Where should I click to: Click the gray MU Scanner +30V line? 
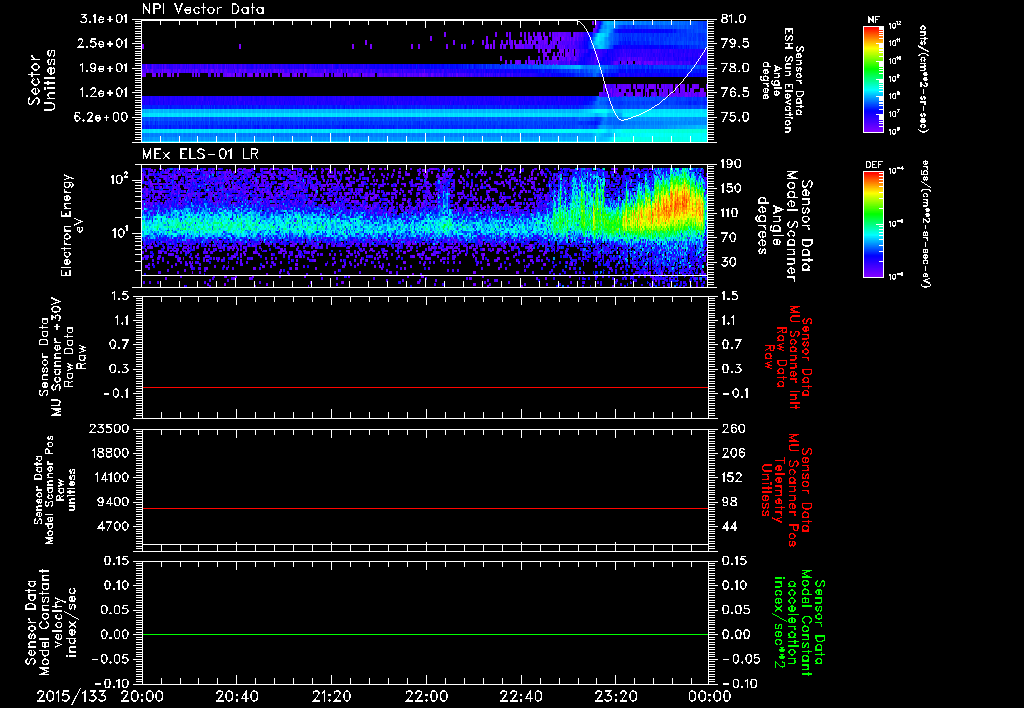pos(425,387)
